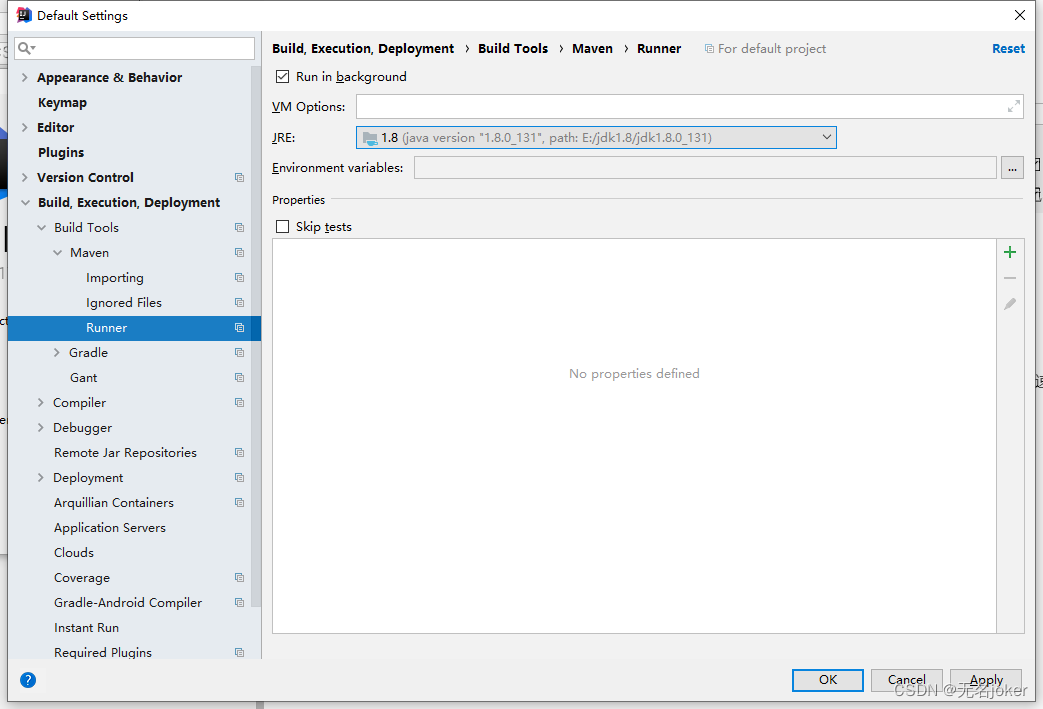Screen dimensions: 1043x709
Task: Click project-level icon beside Arquillian Containers
Action: (x=239, y=503)
